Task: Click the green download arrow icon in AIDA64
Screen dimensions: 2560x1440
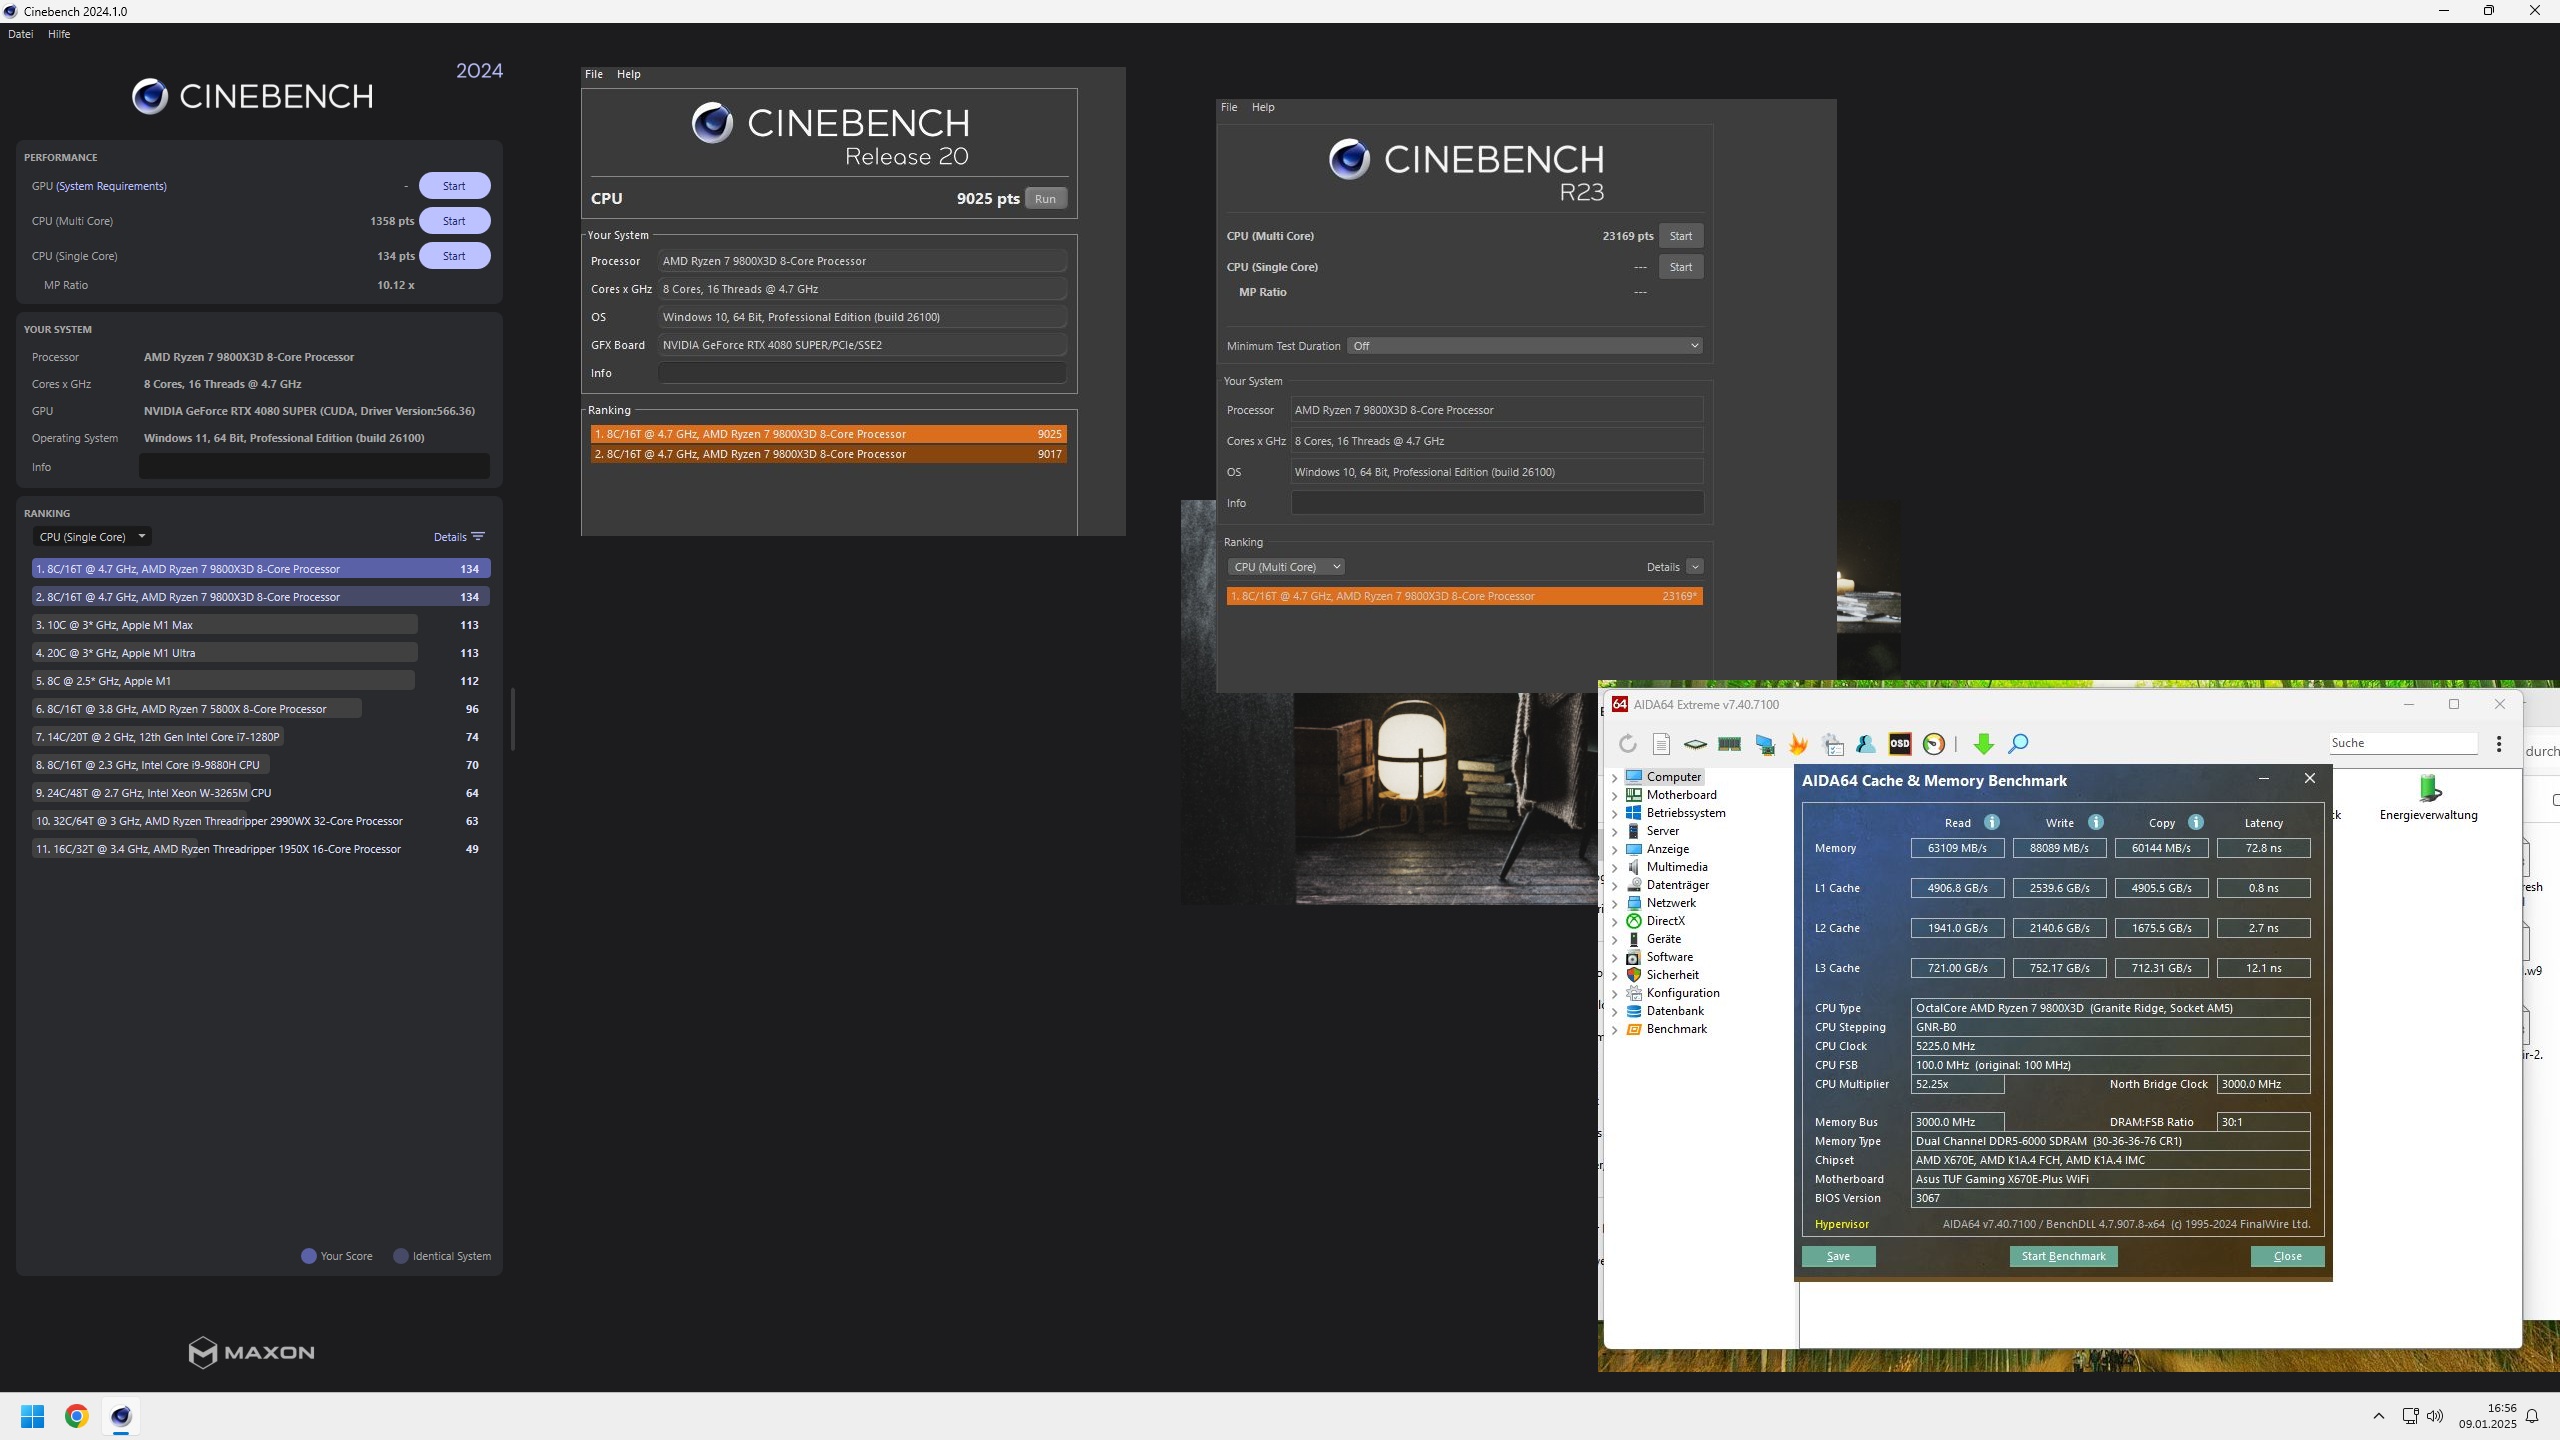Action: click(1984, 743)
